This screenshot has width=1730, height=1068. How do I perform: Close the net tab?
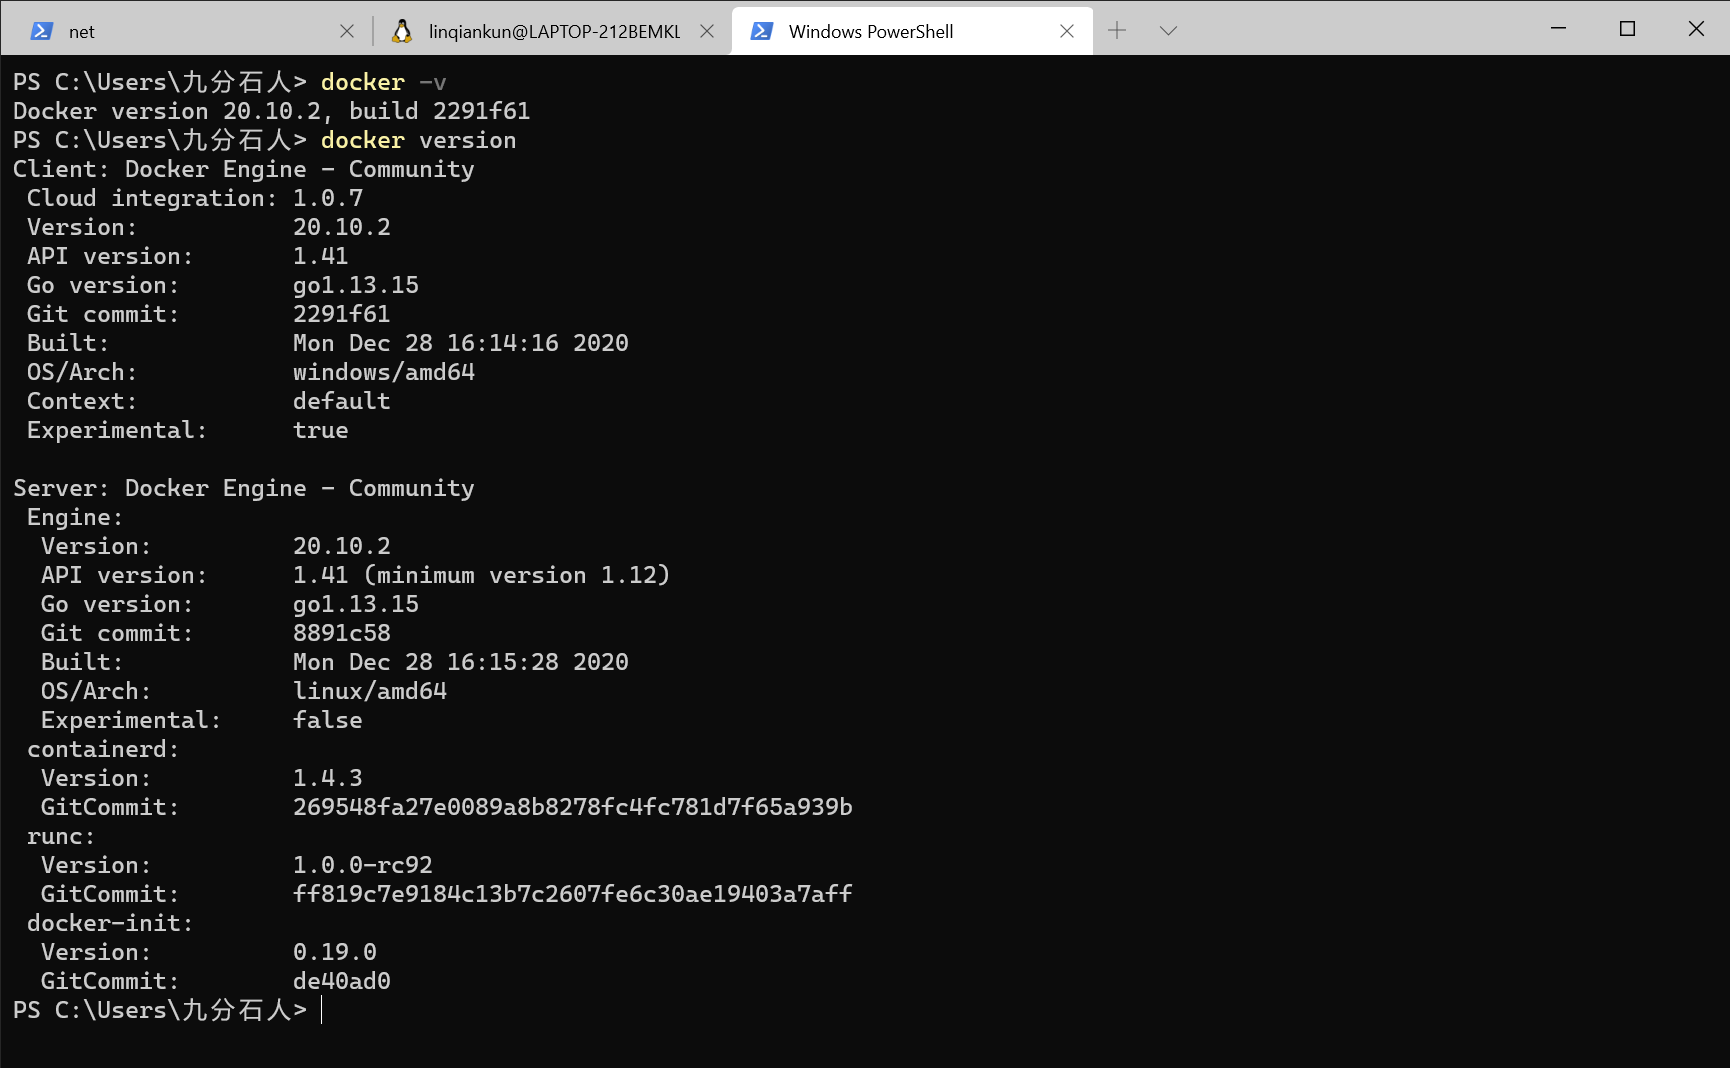click(x=347, y=31)
